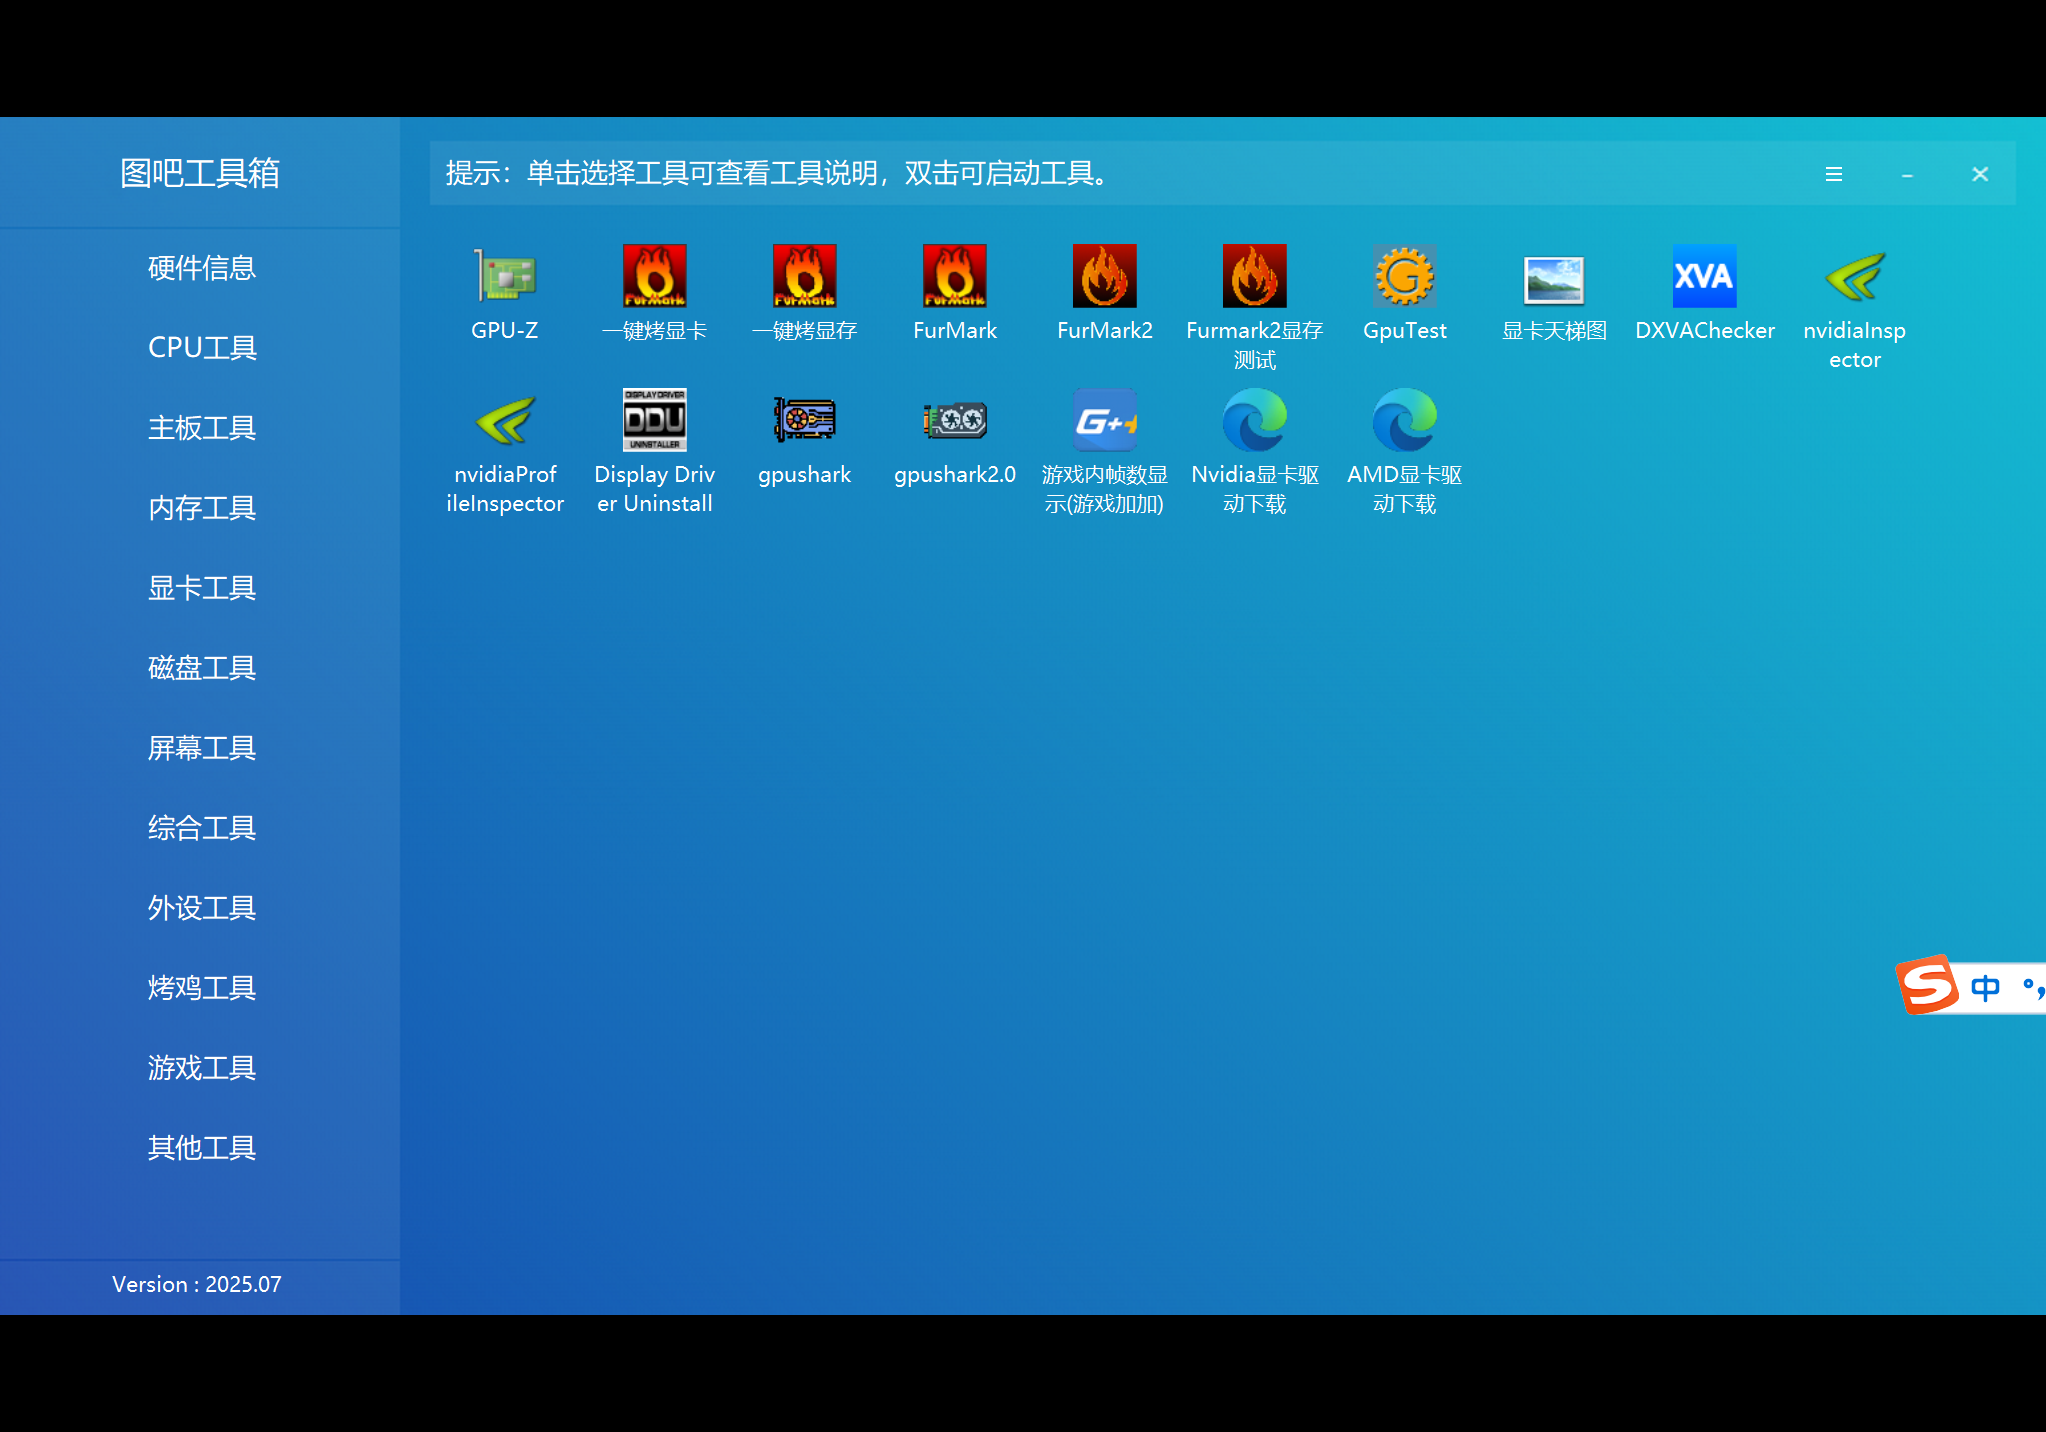Screen dimensions: 2046x1432
Task: Select the nvidiaInspector icon
Action: (x=1855, y=276)
